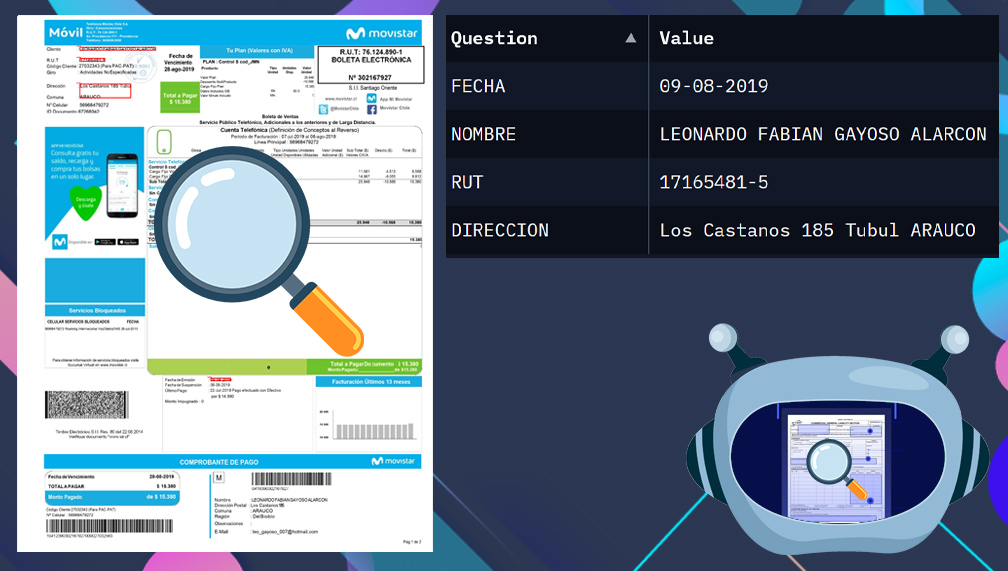Click the Google Play badge on the invoice
The width and height of the screenshot is (1008, 571).
[x=105, y=242]
